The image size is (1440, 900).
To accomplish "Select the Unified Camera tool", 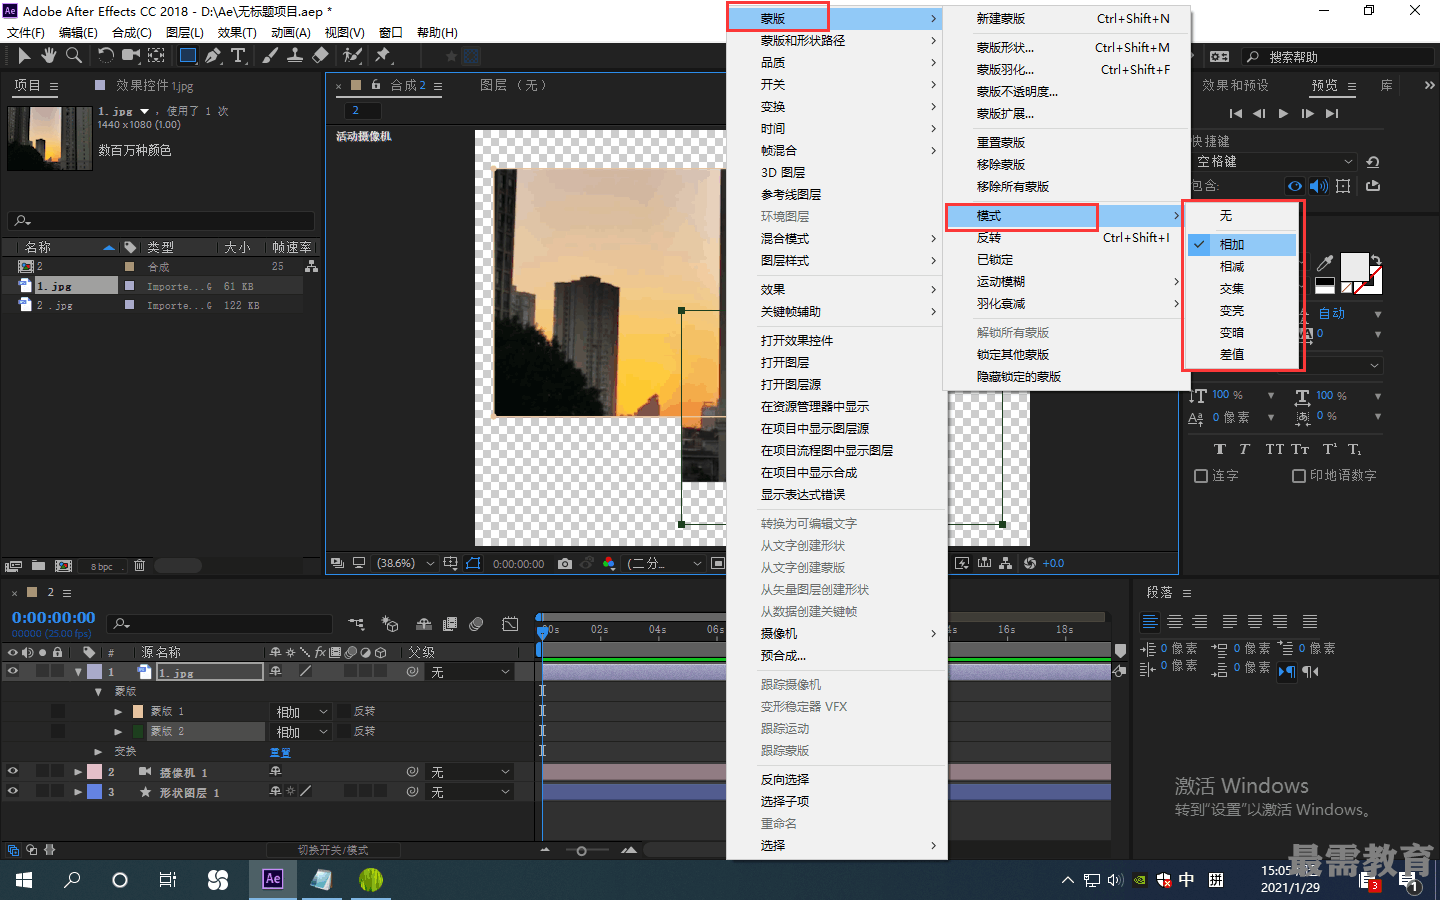I will point(132,56).
